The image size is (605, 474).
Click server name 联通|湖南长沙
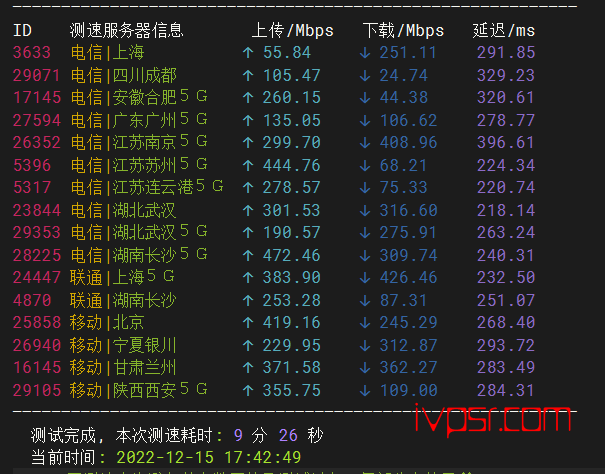tap(123, 300)
